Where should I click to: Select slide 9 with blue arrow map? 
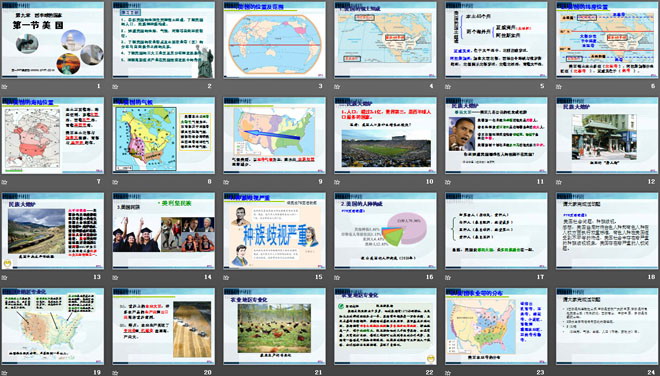click(274, 136)
